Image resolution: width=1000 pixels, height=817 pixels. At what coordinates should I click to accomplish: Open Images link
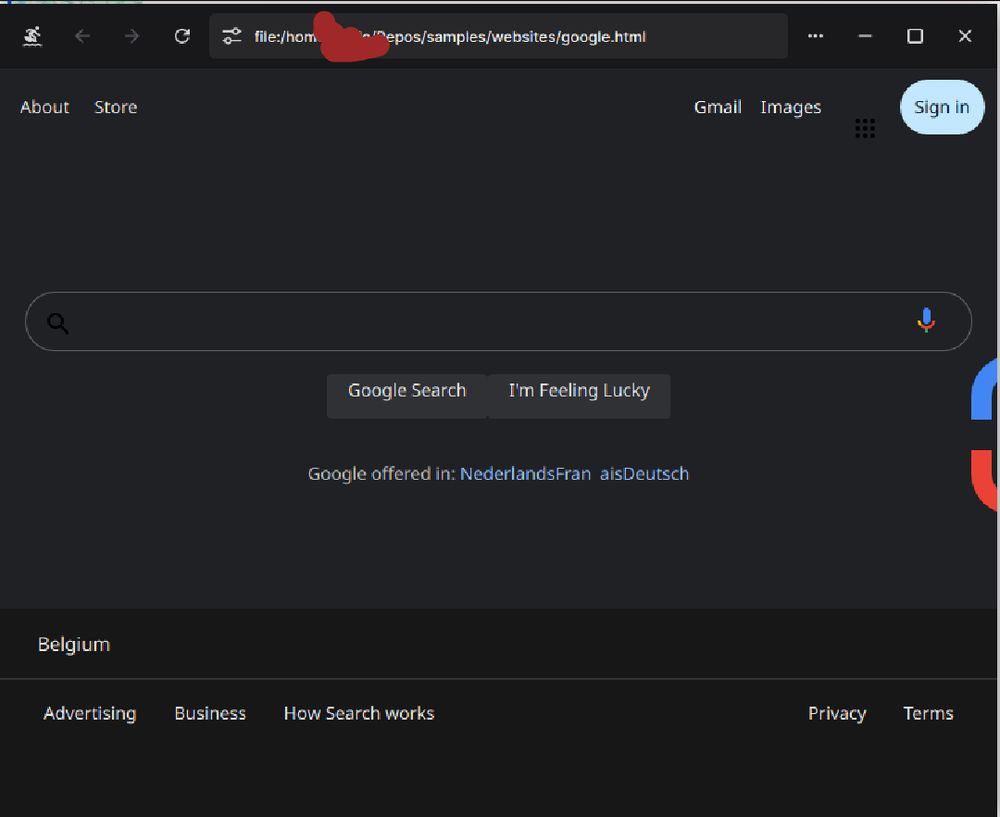point(791,108)
